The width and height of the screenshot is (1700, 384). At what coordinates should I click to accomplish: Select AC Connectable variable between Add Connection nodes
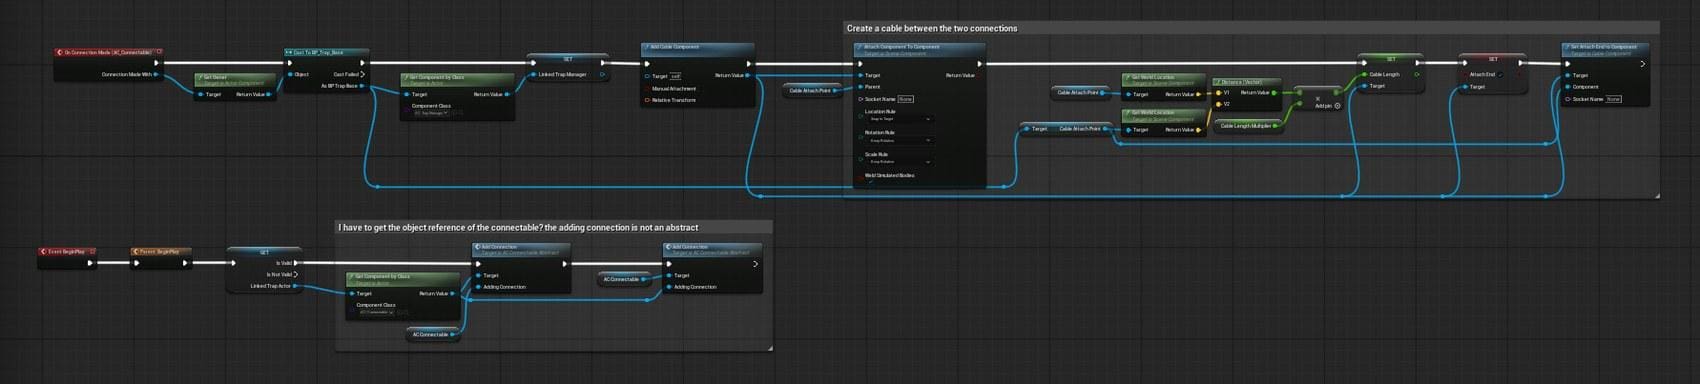pyautogui.click(x=624, y=279)
